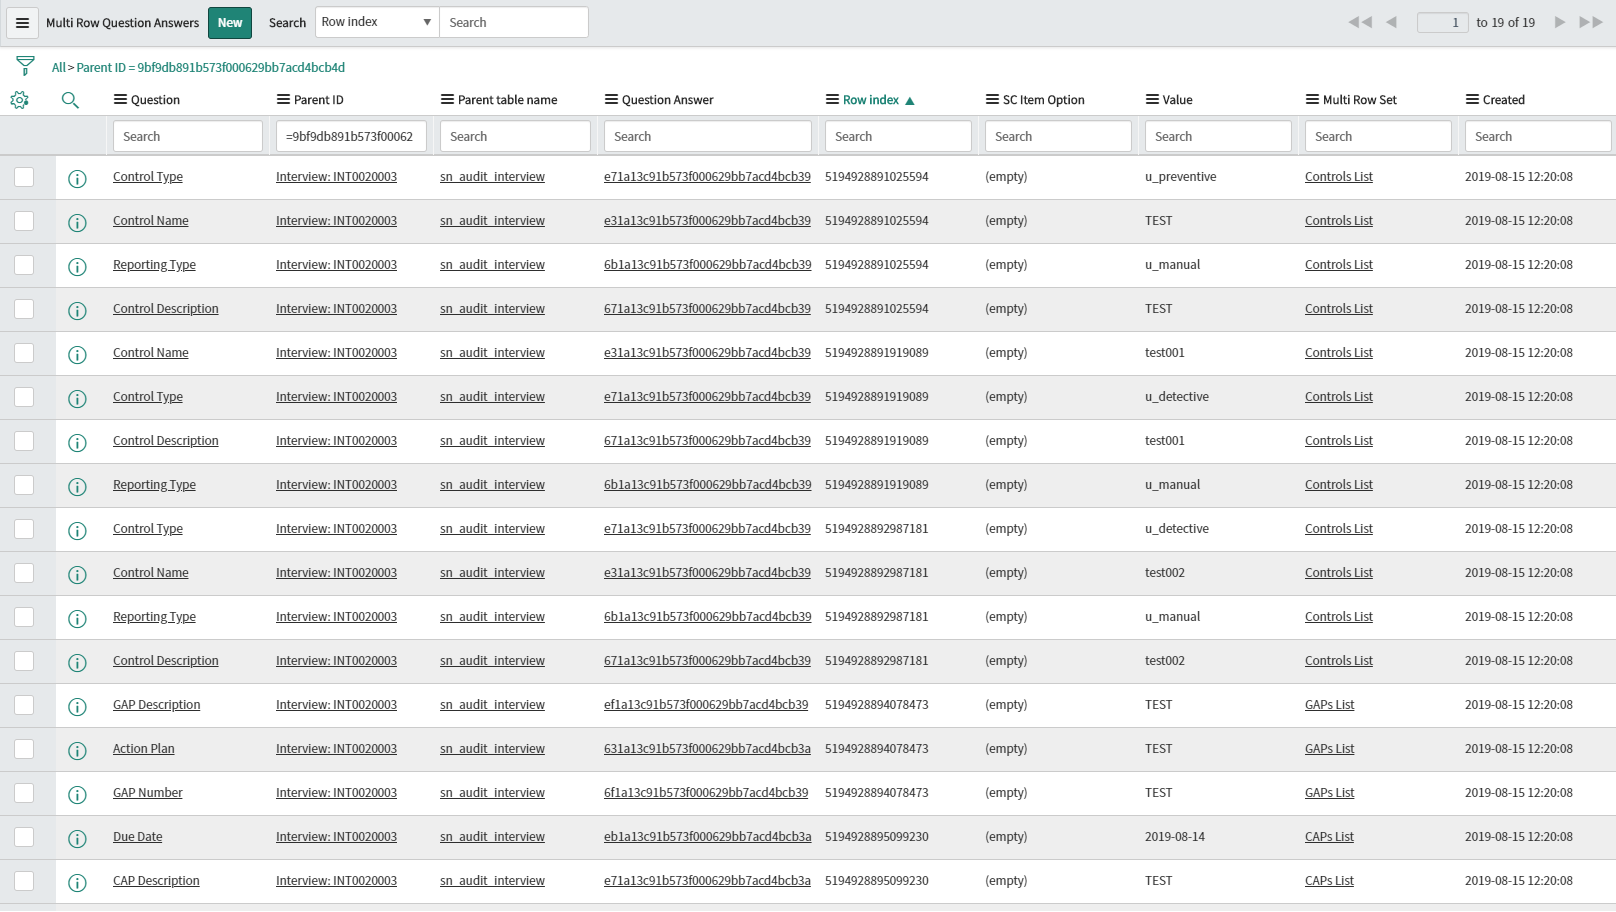
Task: Open Question column menu icon
Action: 120,99
